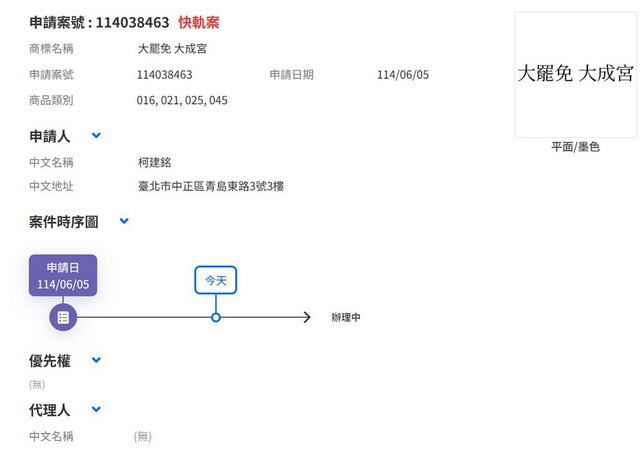Image resolution: width=640 pixels, height=451 pixels.
Task: Collapse the 優先權 section chevron
Action: click(x=96, y=360)
